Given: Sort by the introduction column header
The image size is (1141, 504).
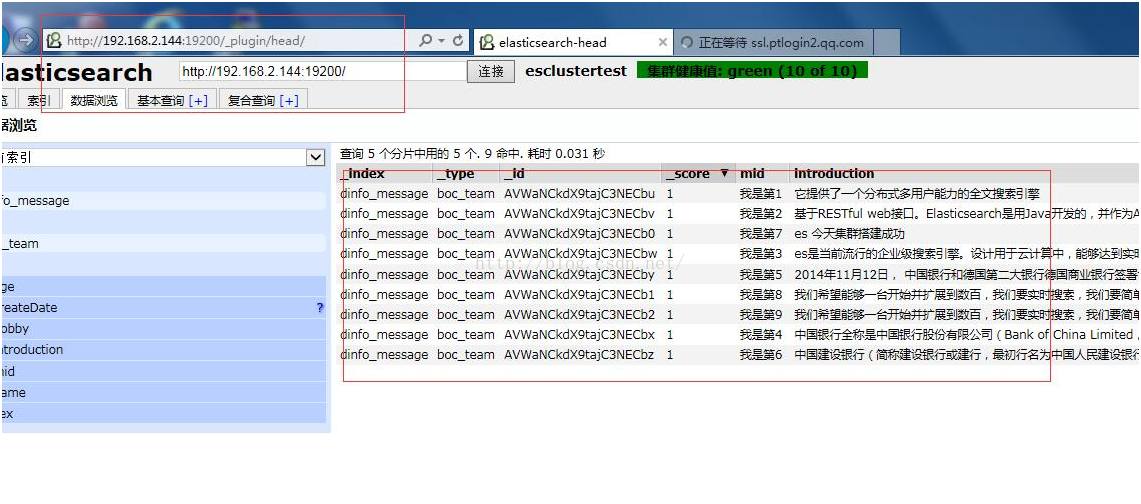Looking at the screenshot, I should (965, 173).
